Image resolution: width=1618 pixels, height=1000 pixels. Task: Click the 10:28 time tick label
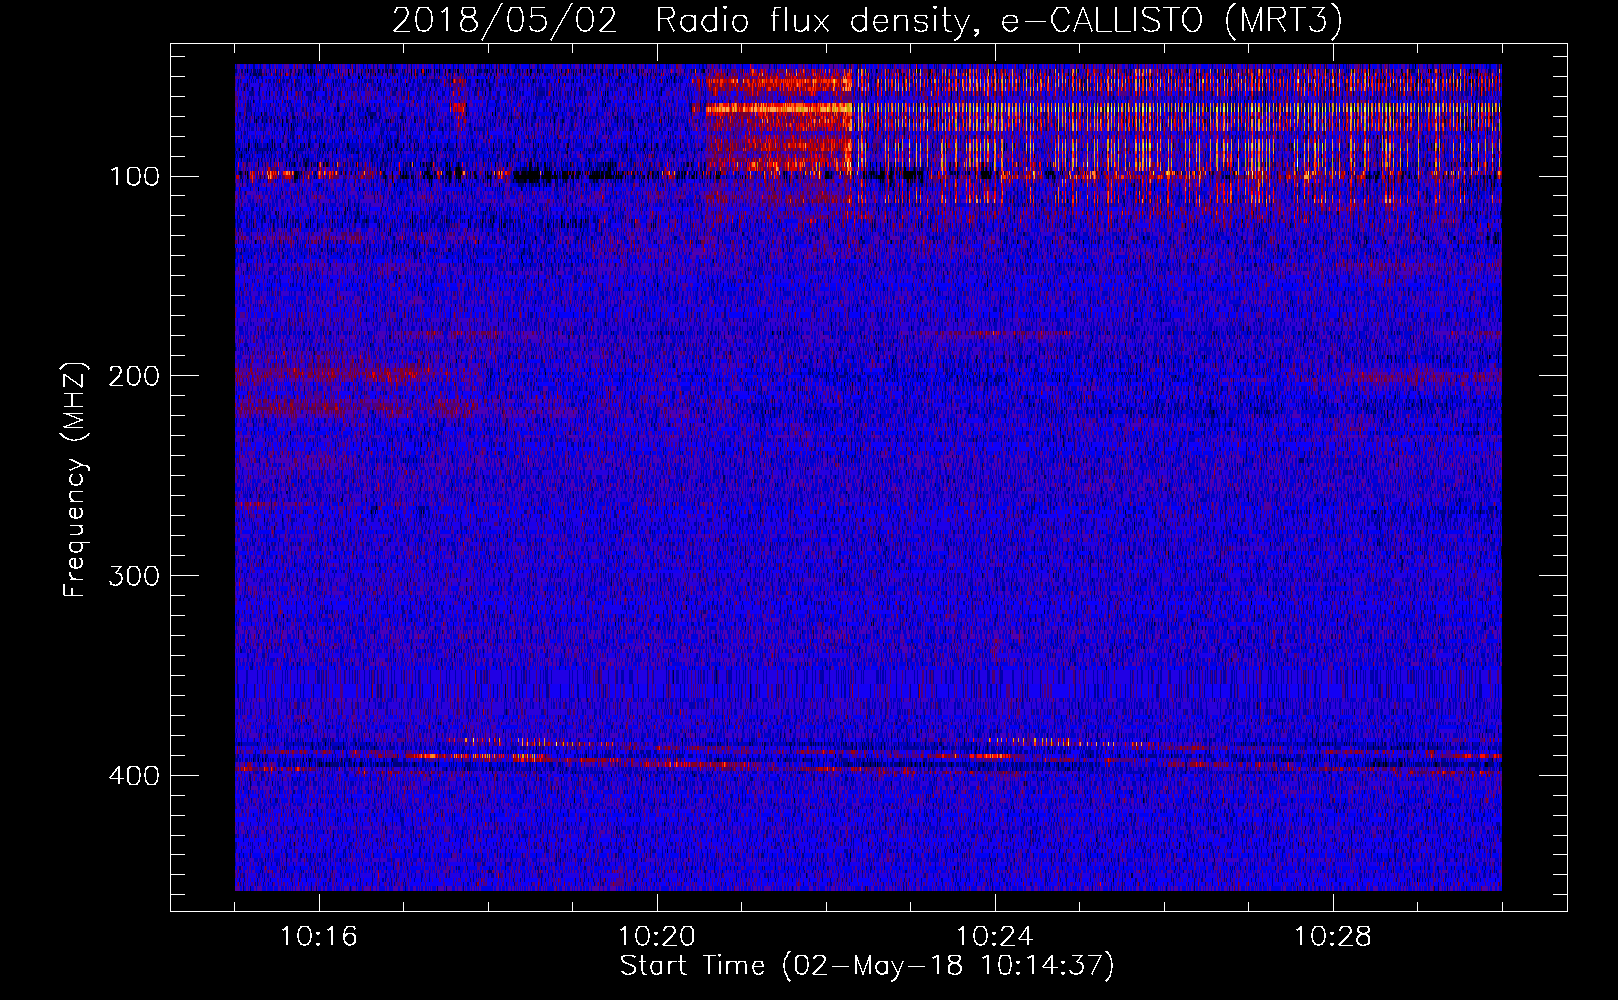pos(1333,937)
